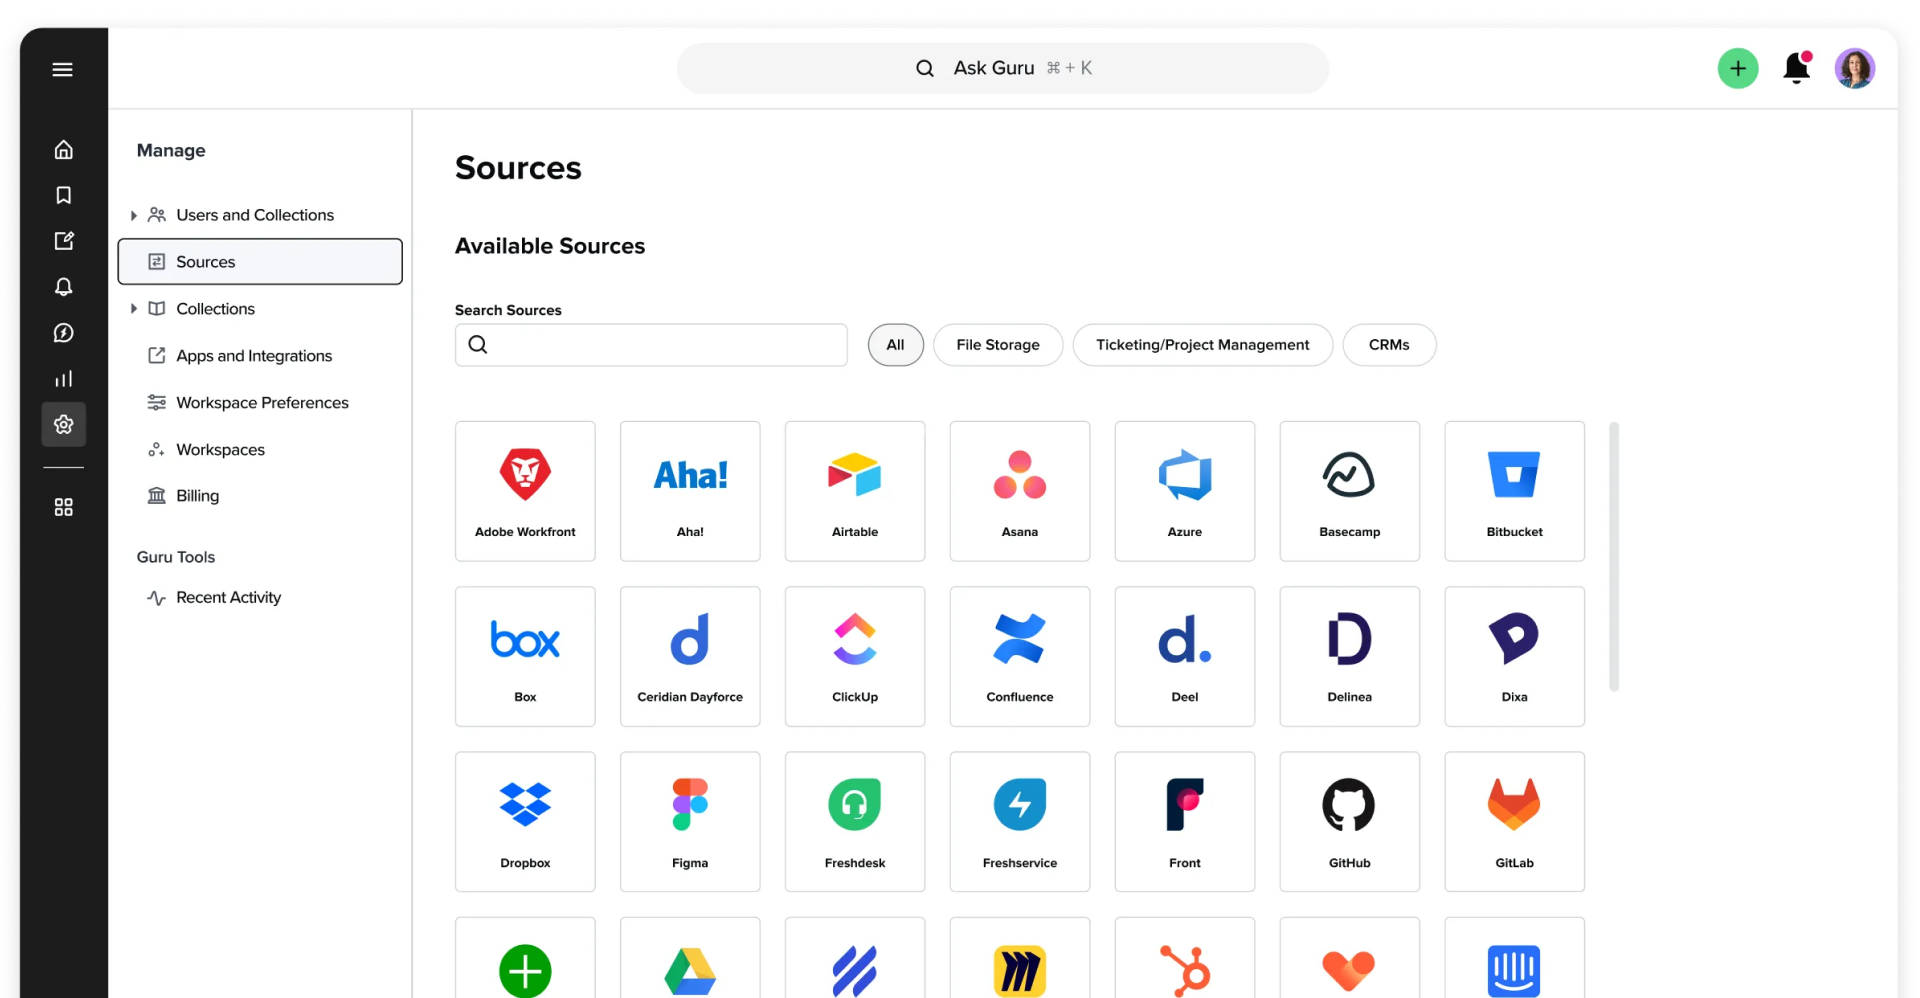Select the Deel source card
Viewport: 1920px width, 998px height.
1185,656
